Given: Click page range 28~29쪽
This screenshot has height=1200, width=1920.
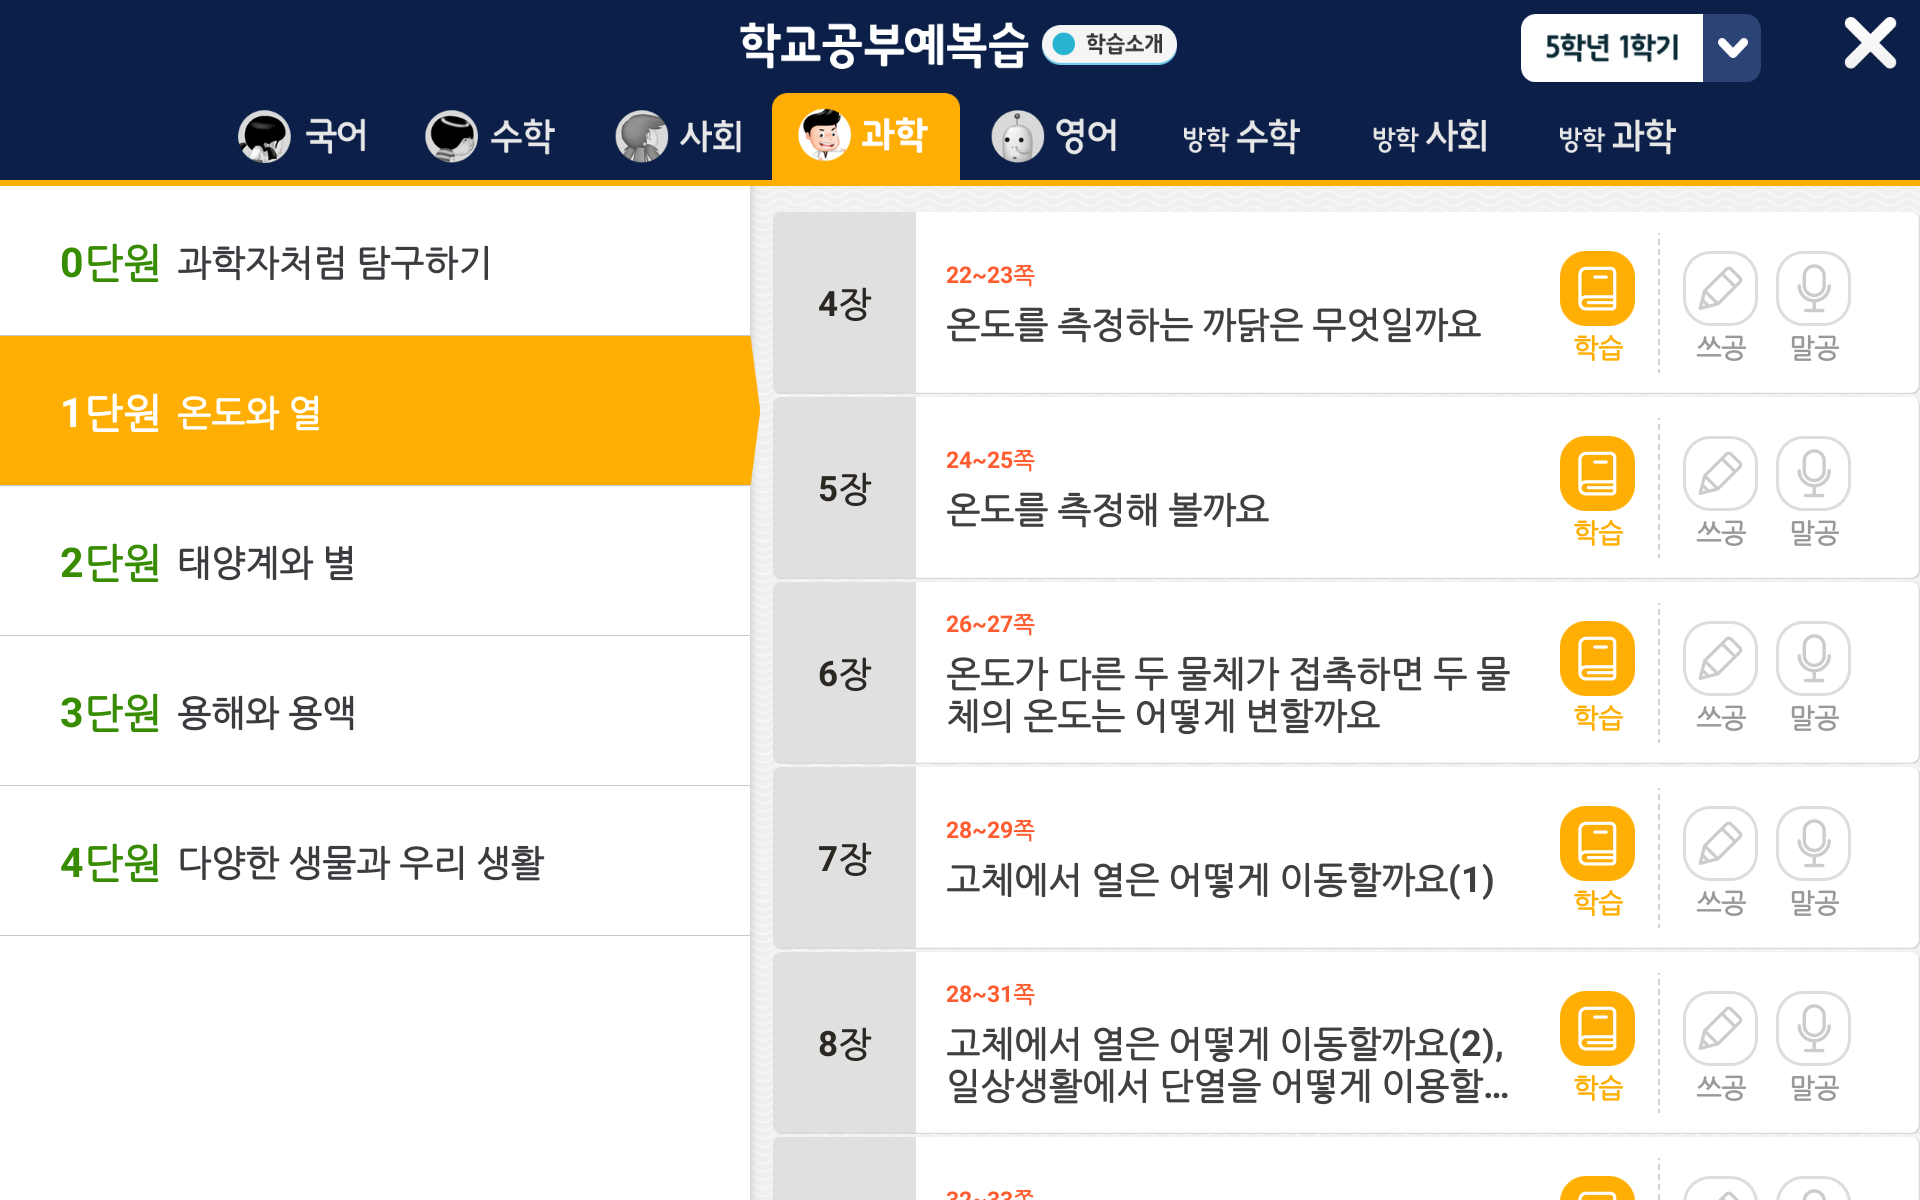Looking at the screenshot, I should coord(990,830).
